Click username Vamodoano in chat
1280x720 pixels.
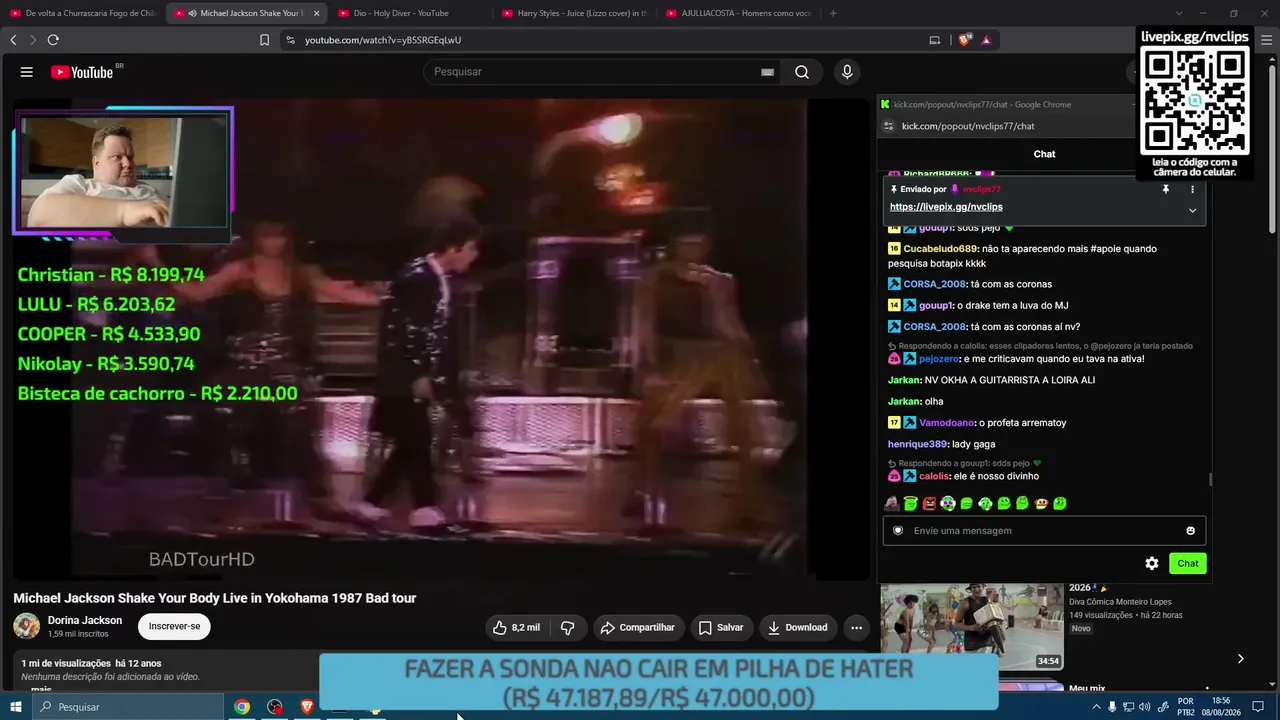pos(947,423)
